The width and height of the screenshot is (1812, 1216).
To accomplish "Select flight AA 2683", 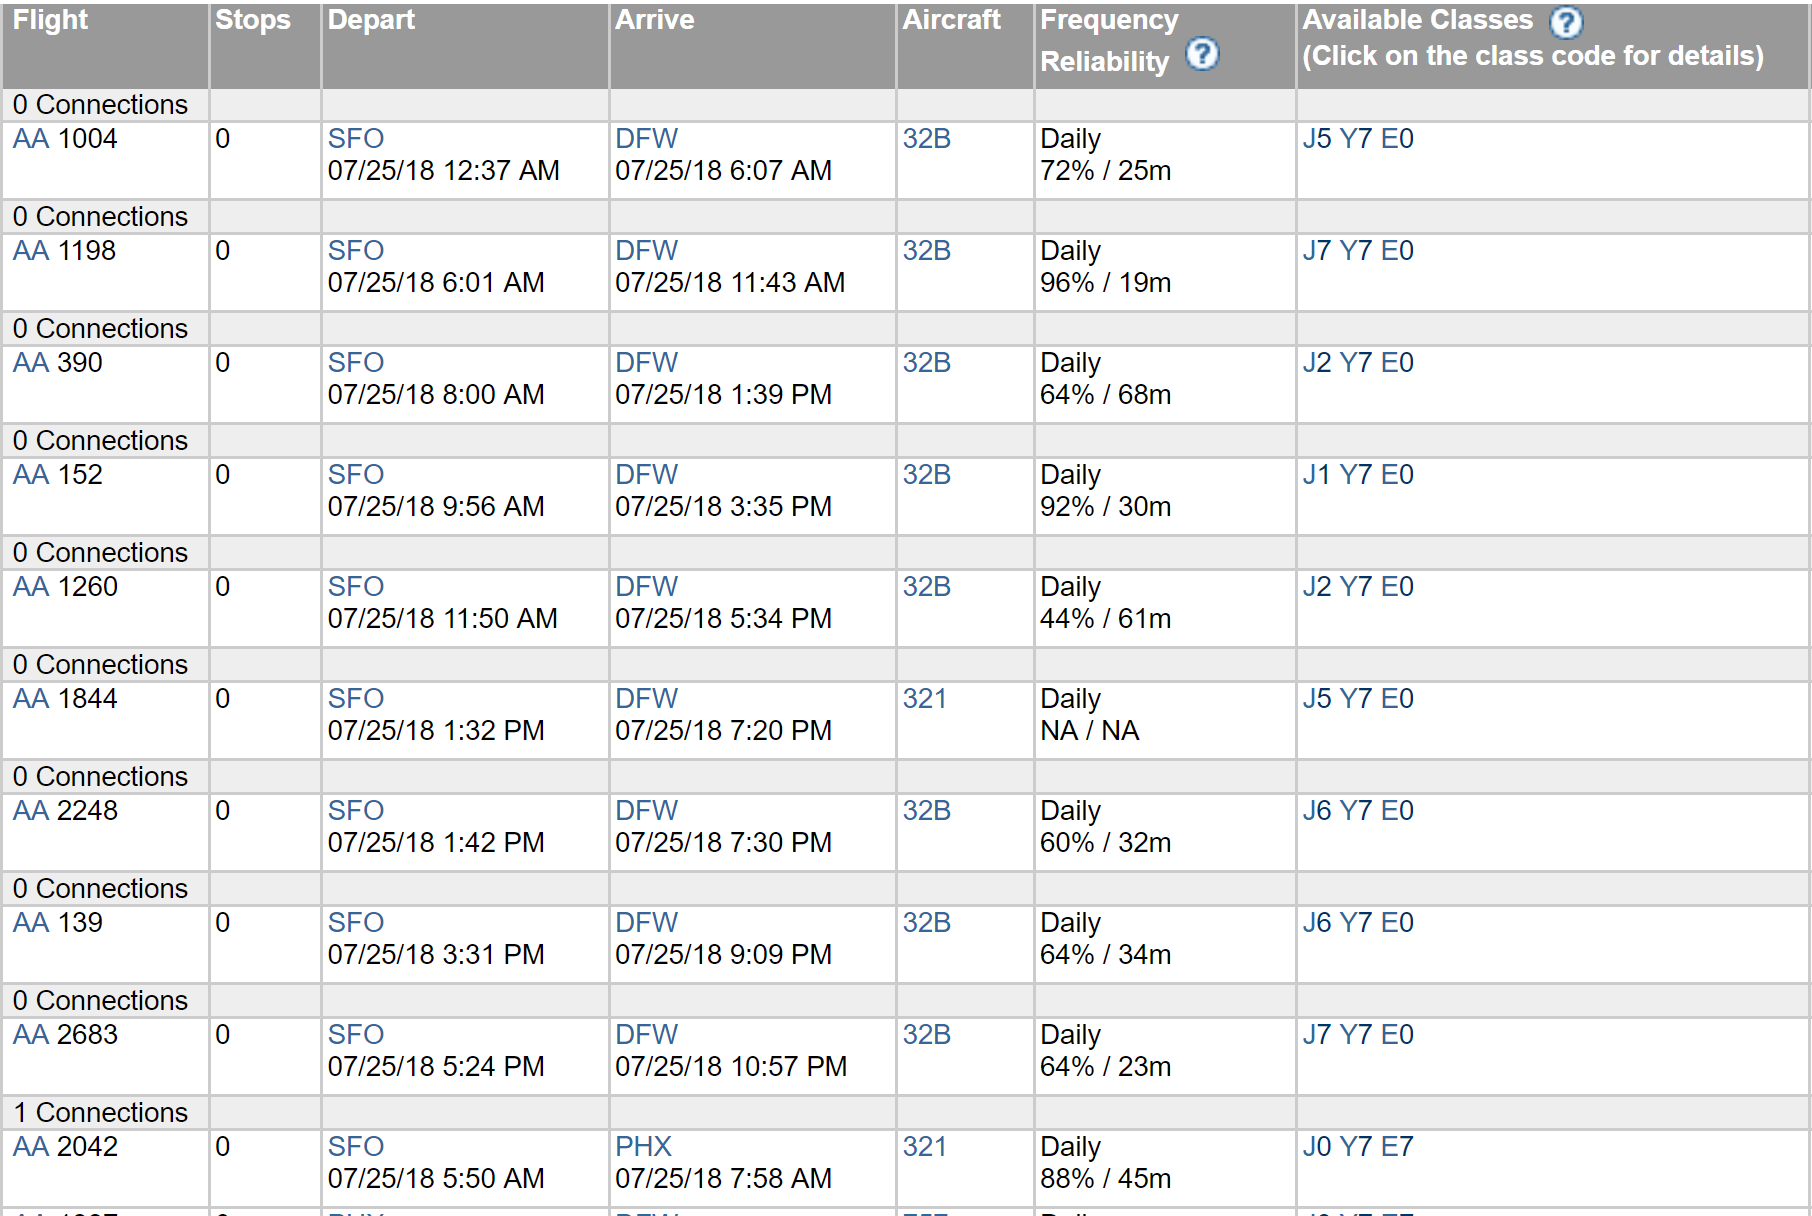I will point(65,1035).
